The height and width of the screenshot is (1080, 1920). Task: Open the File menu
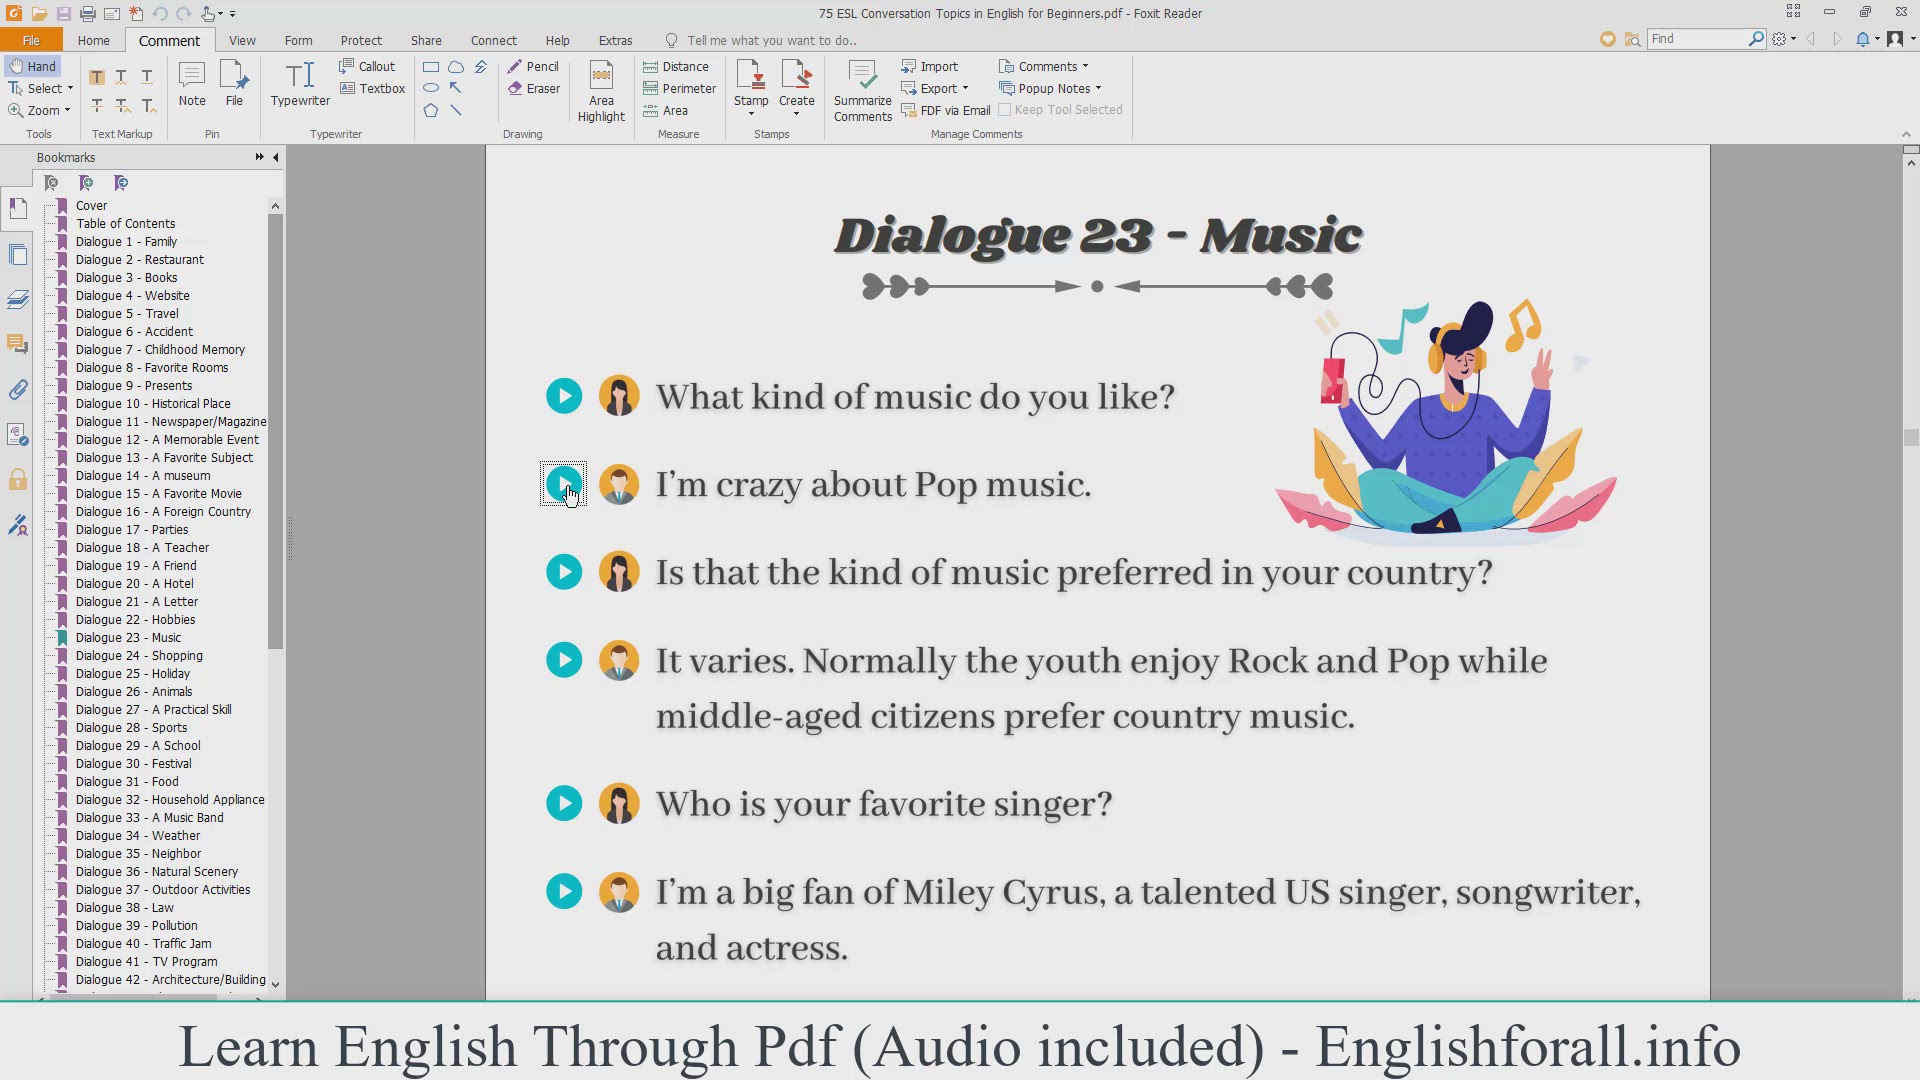coord(31,41)
